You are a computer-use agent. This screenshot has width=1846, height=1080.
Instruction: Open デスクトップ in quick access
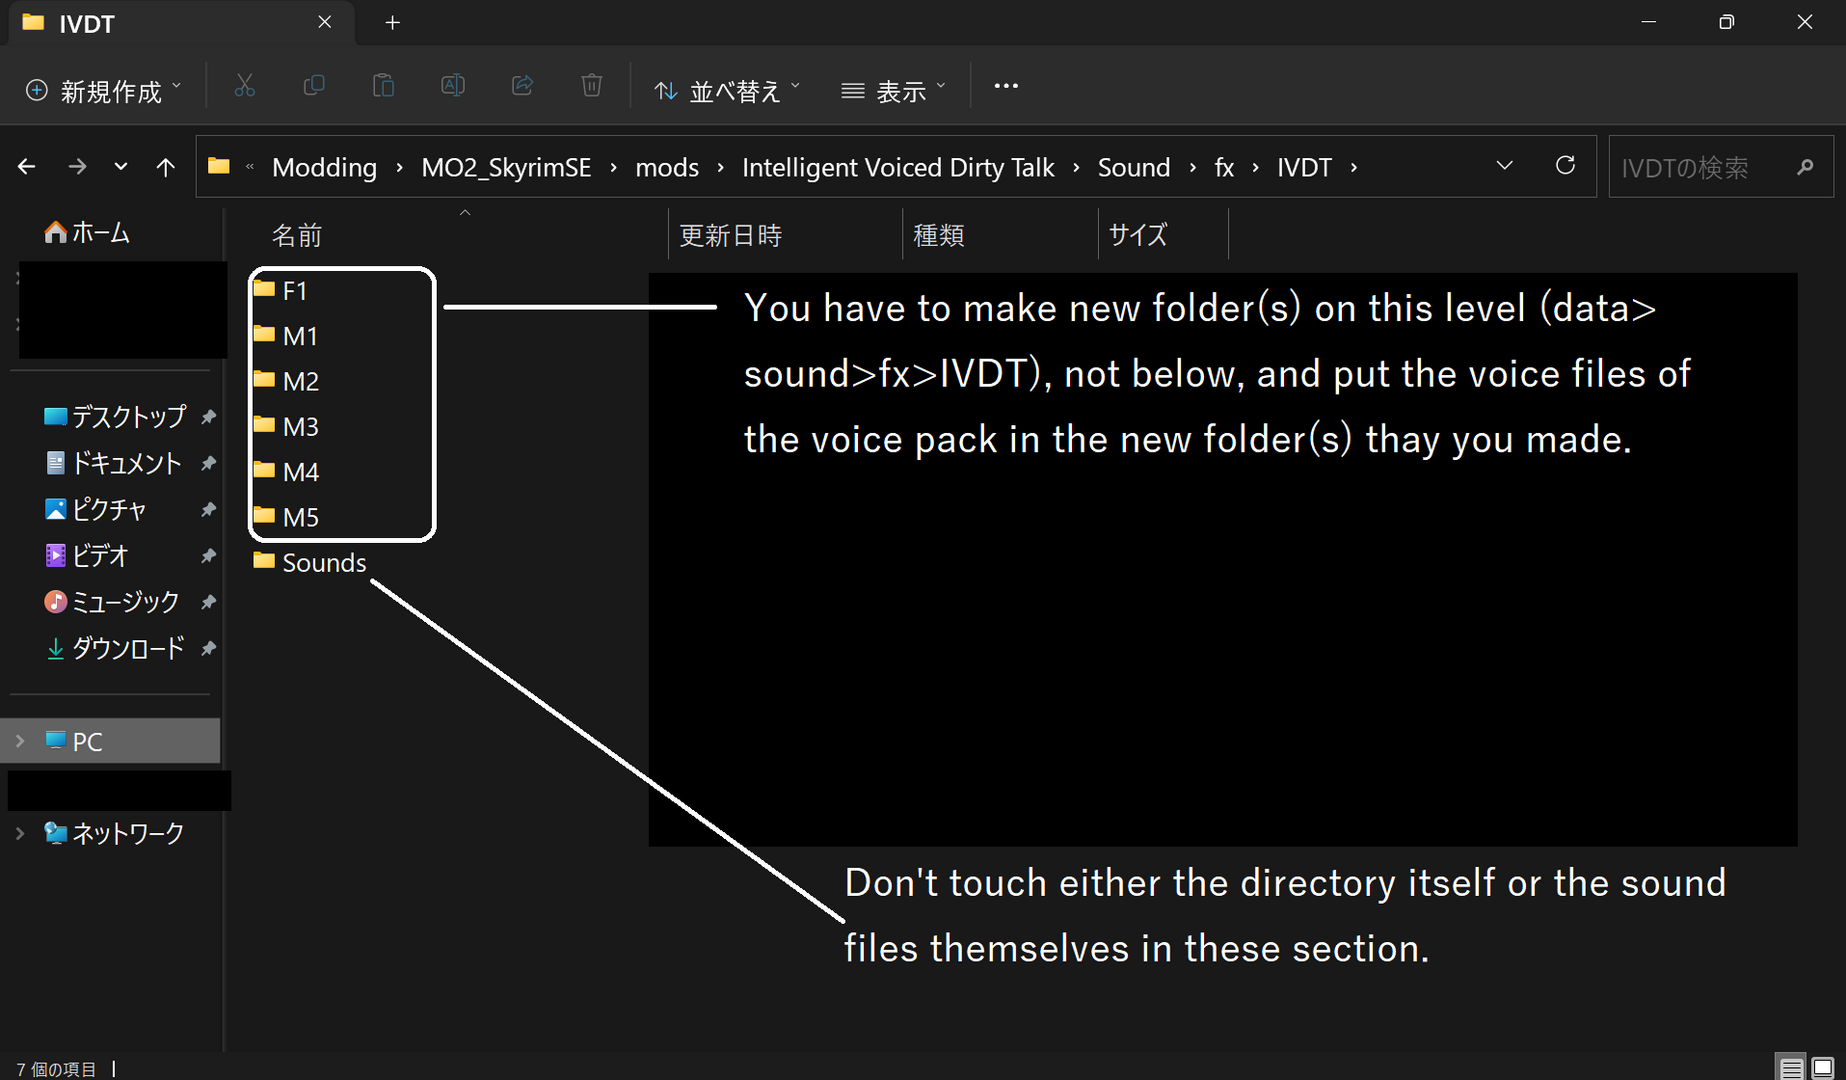click(115, 416)
